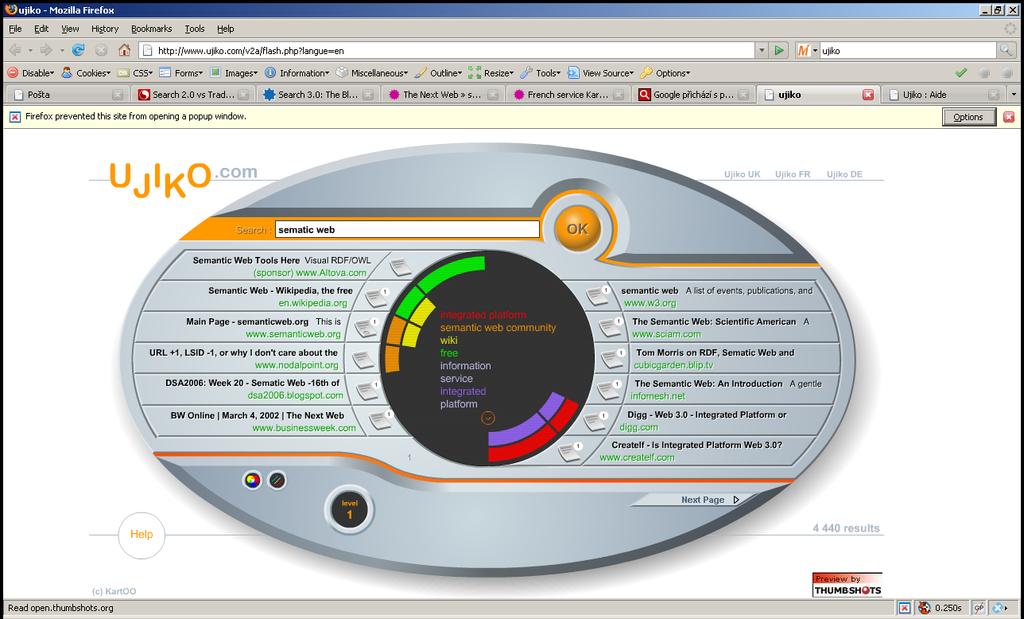
Task: Click page icon beside sciam.com result
Action: click(x=610, y=326)
